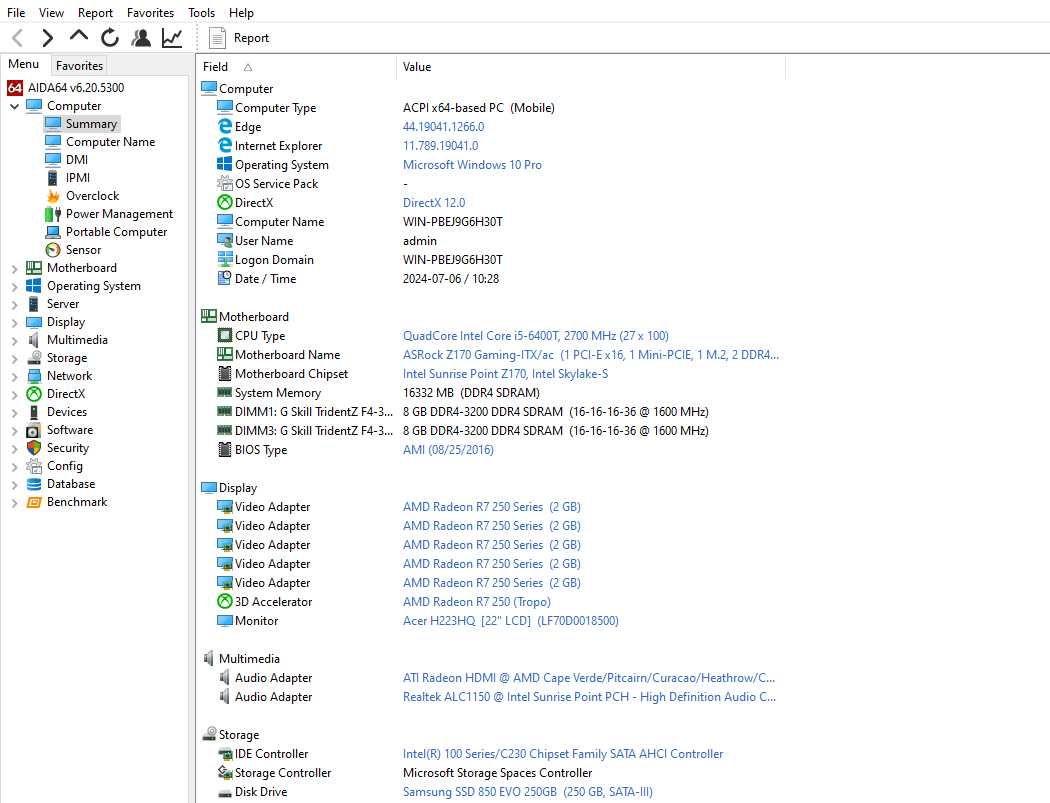The height and width of the screenshot is (803, 1050).
Task: Open the Help menu
Action: pos(241,13)
